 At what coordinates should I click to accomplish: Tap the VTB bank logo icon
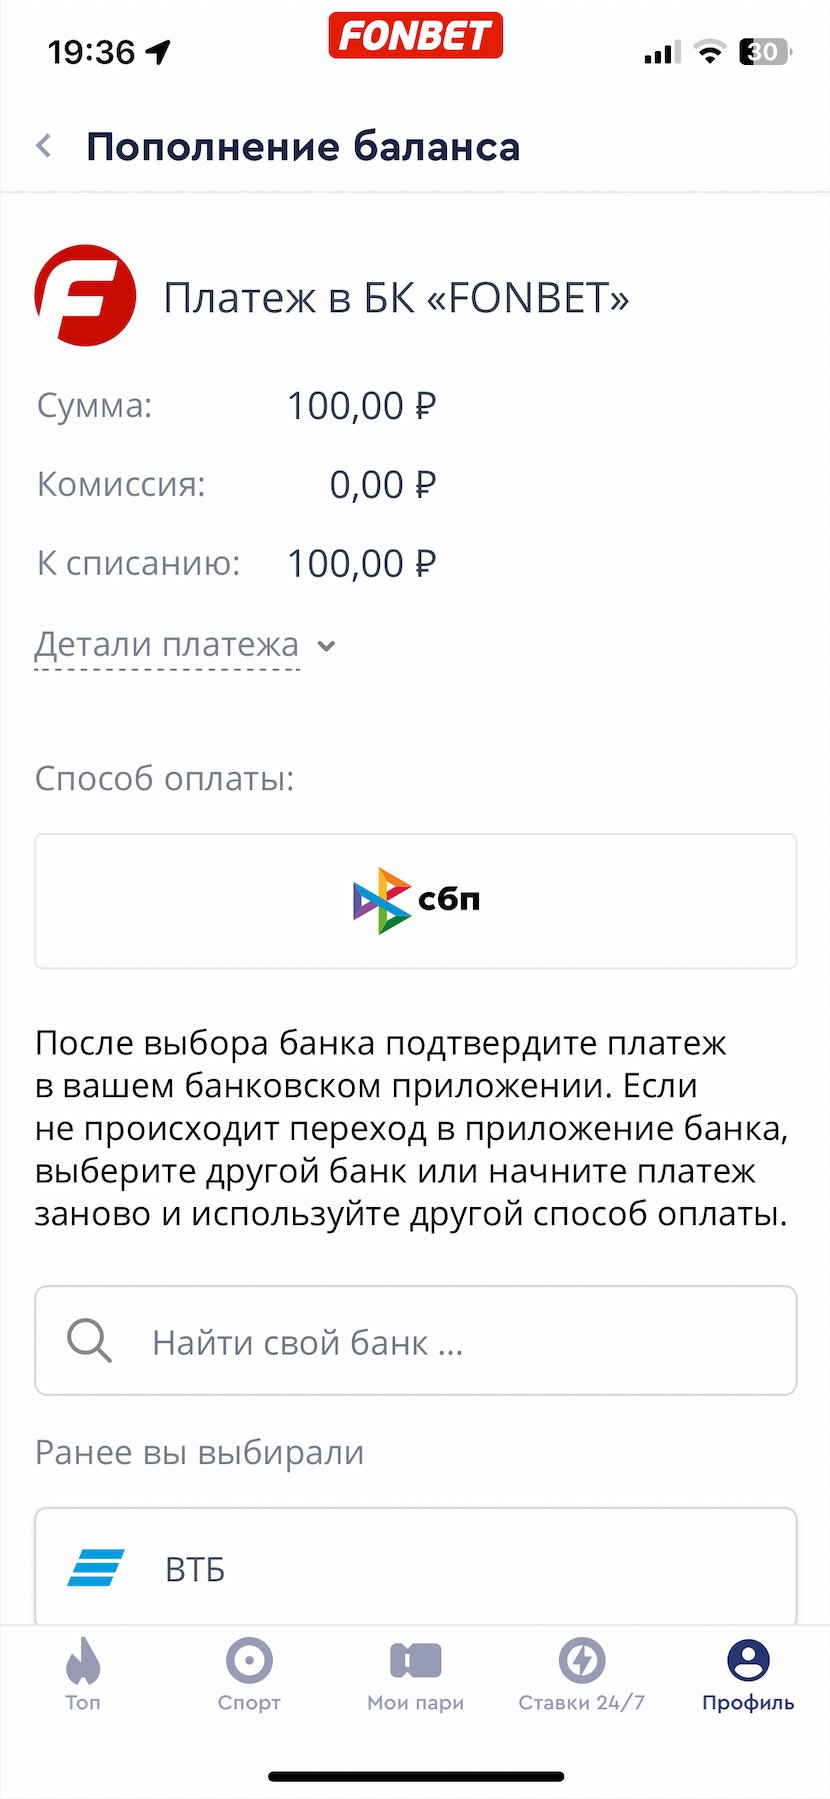point(96,1568)
